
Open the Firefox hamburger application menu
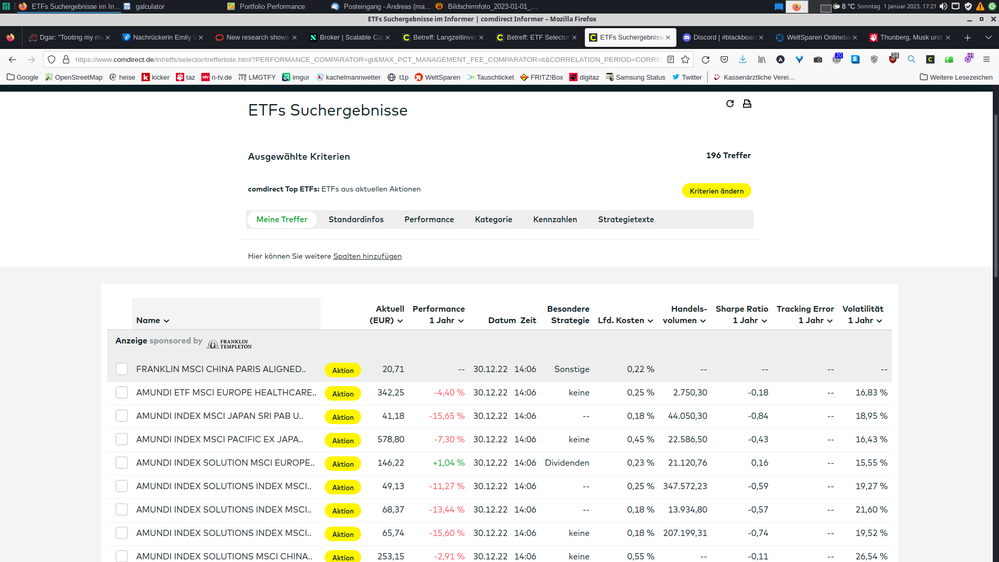pyautogui.click(x=986, y=59)
